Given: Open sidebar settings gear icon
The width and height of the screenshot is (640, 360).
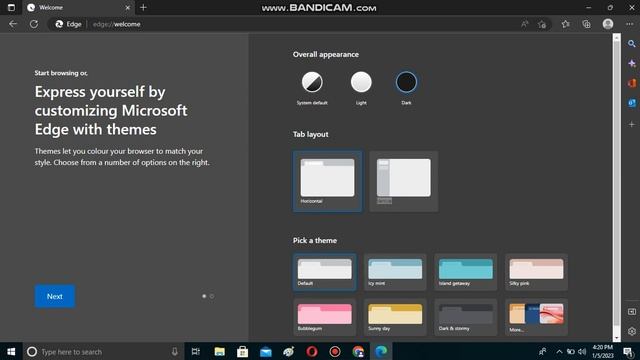Looking at the screenshot, I should [631, 331].
